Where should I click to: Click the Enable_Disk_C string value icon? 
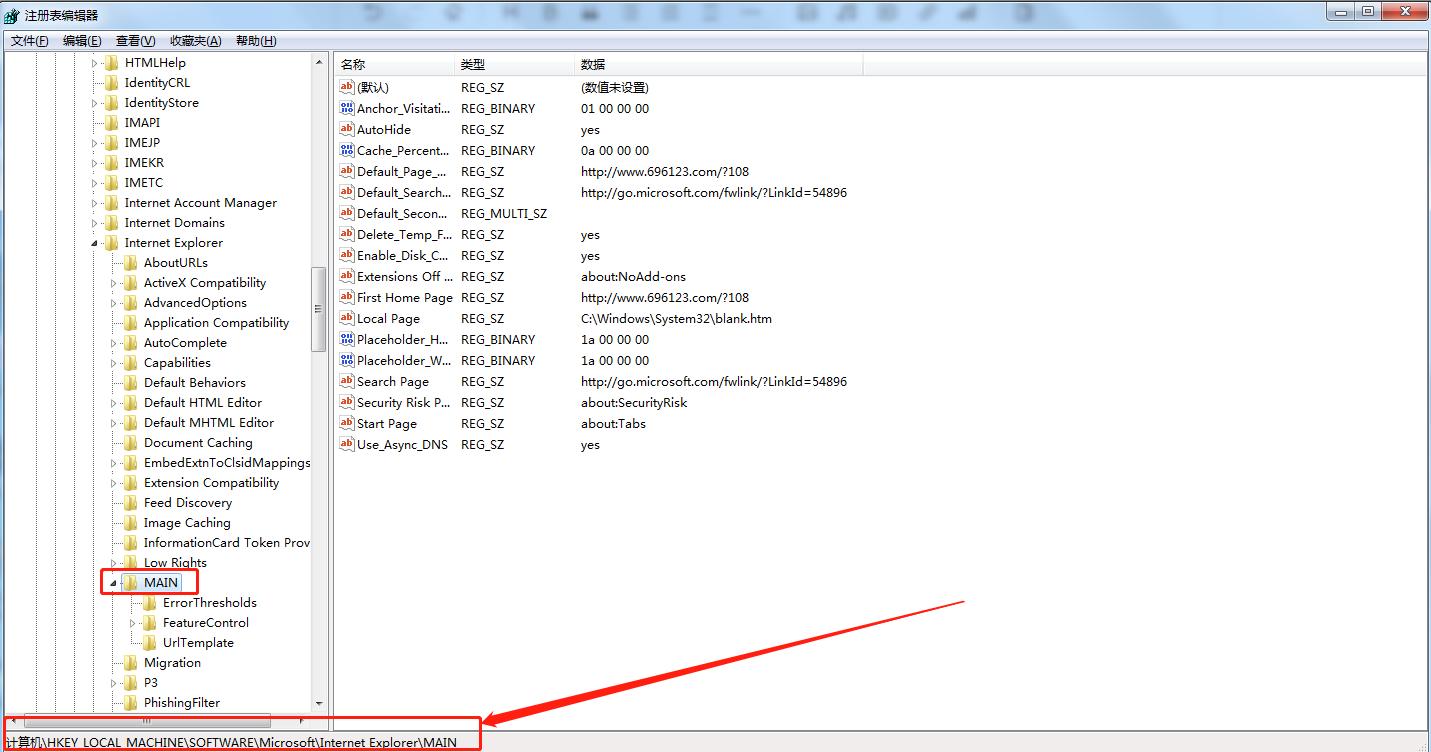tap(347, 255)
